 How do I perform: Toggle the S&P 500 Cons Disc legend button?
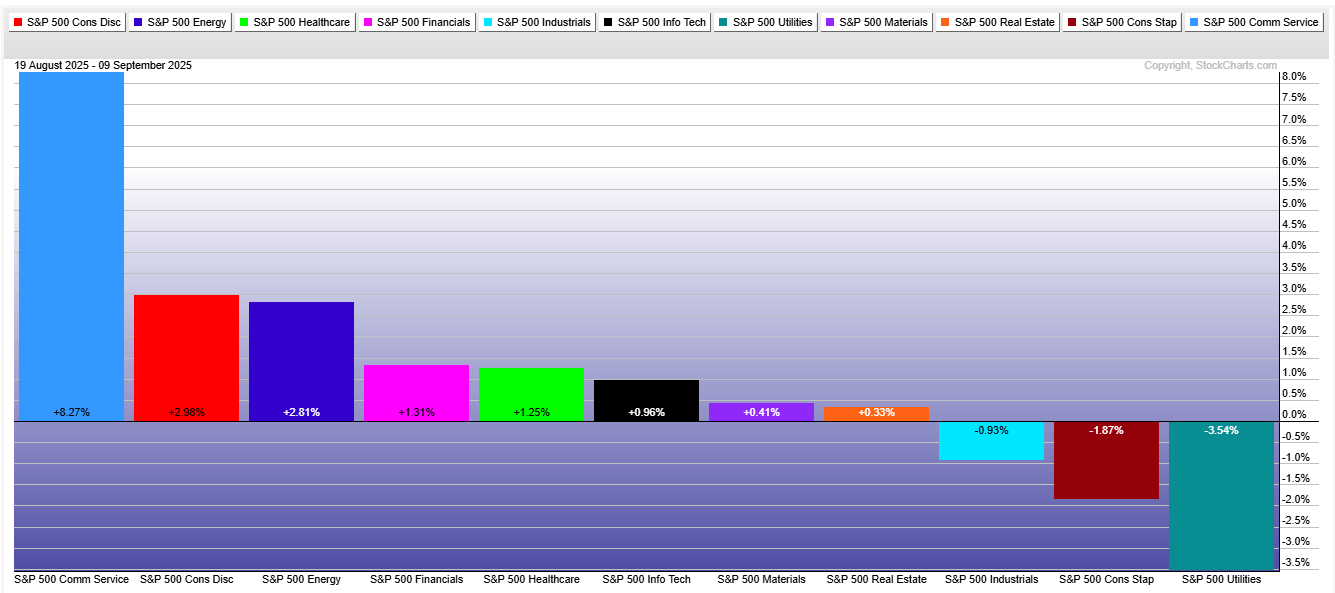coord(66,22)
